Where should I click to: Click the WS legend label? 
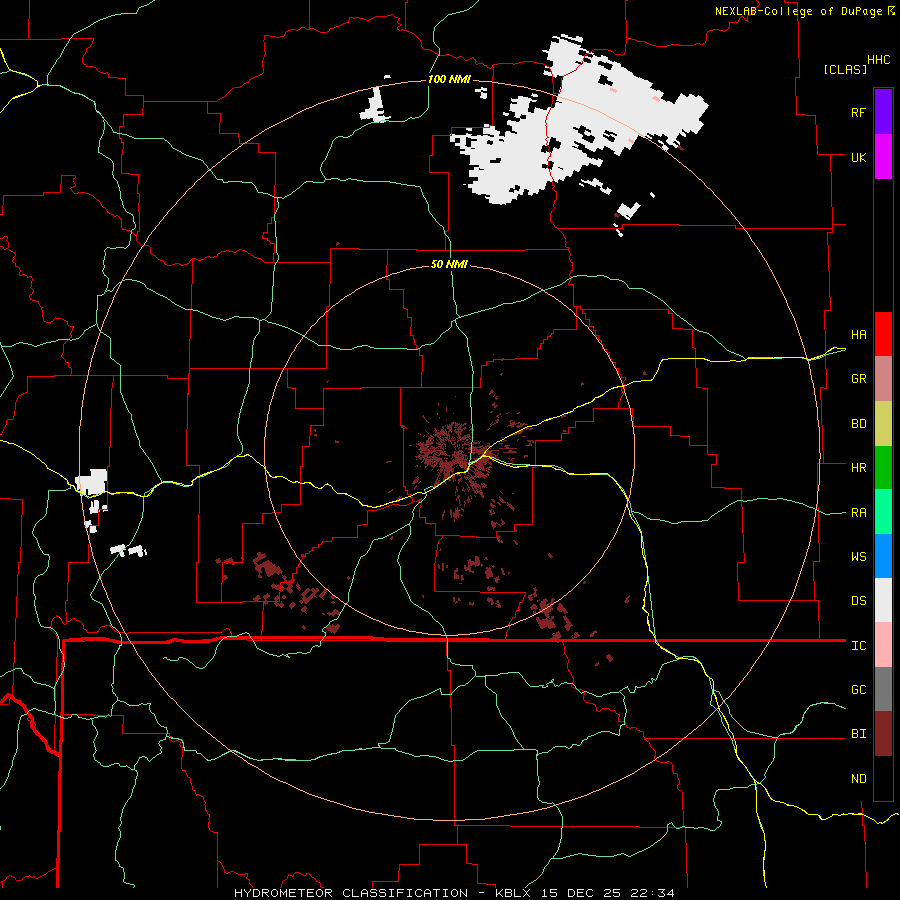tap(858, 557)
